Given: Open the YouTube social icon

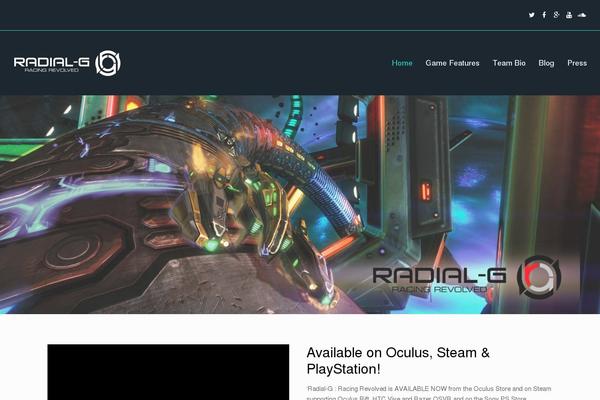Looking at the screenshot, I should point(569,15).
